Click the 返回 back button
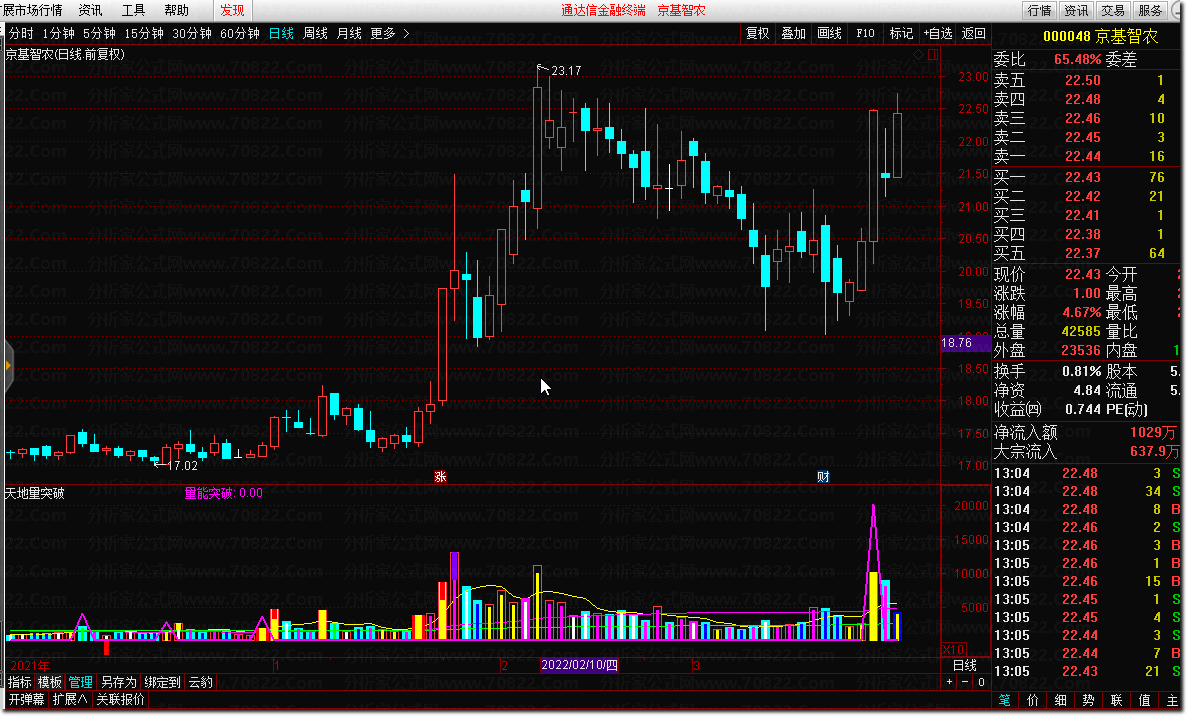 974,33
